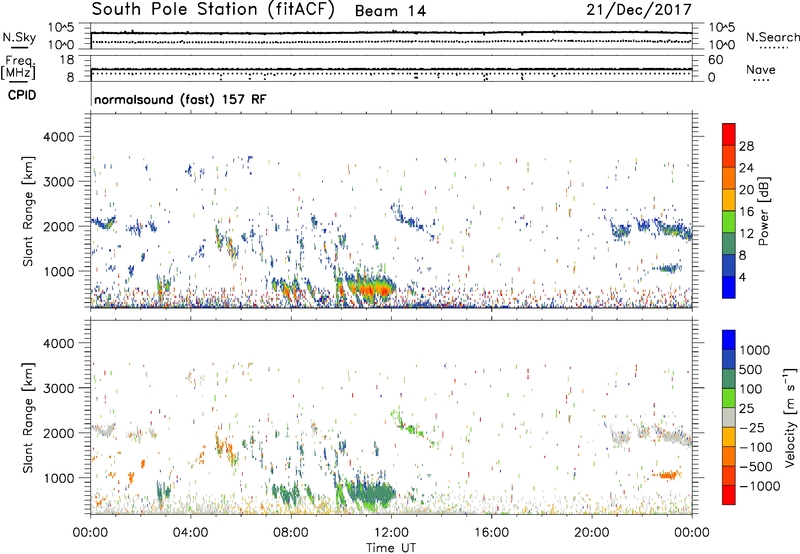This screenshot has width=800, height=554.
Task: Click the "N.Search" legend label
Action: [x=772, y=37]
